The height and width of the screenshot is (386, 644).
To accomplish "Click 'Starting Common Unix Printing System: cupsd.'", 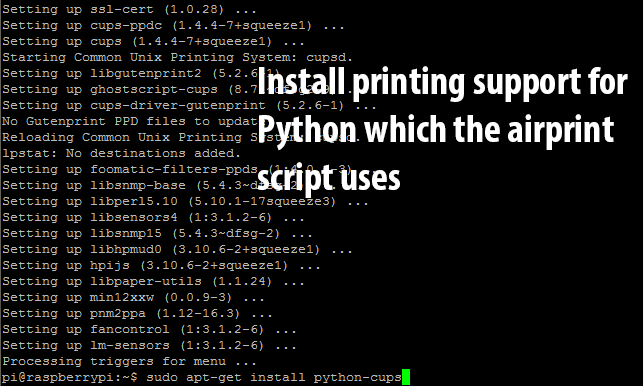I will click(x=177, y=57).
